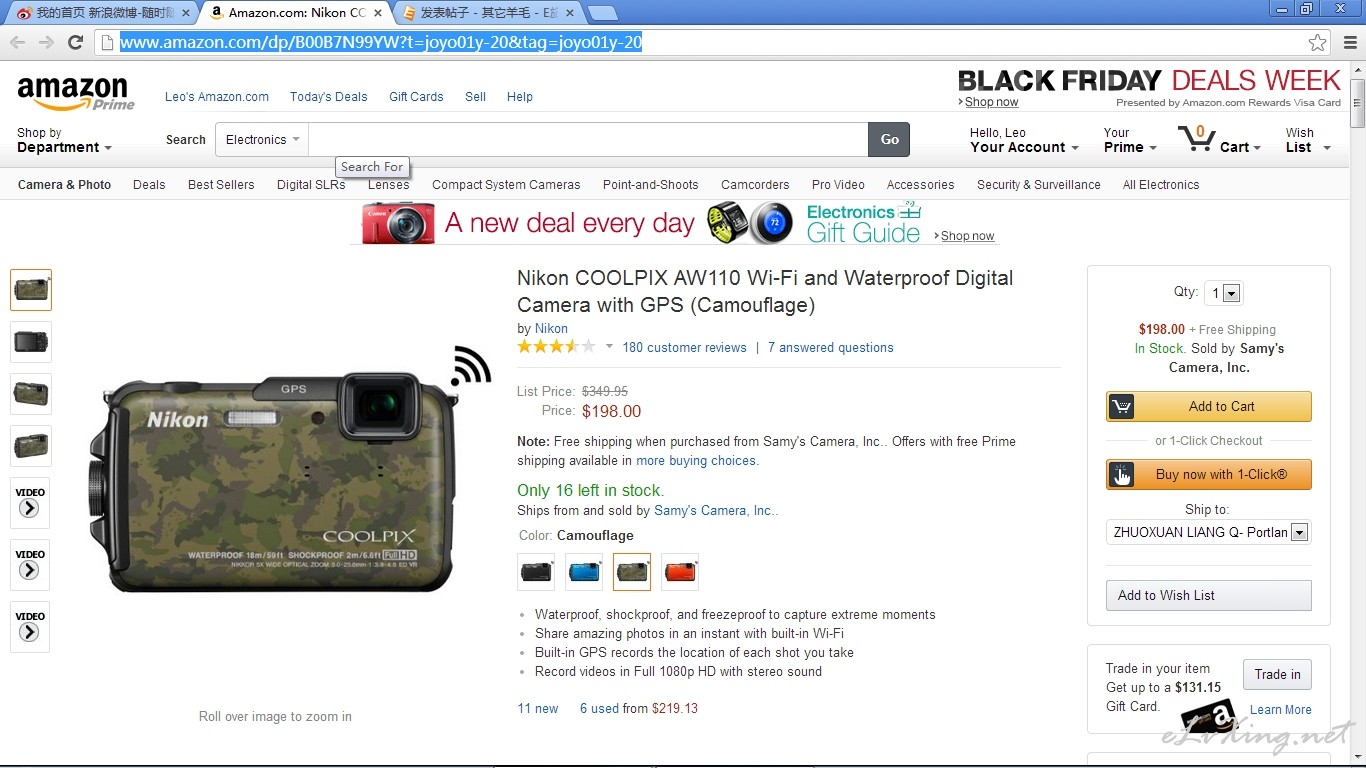
Task: Open 180 customer reviews link
Action: 684,348
